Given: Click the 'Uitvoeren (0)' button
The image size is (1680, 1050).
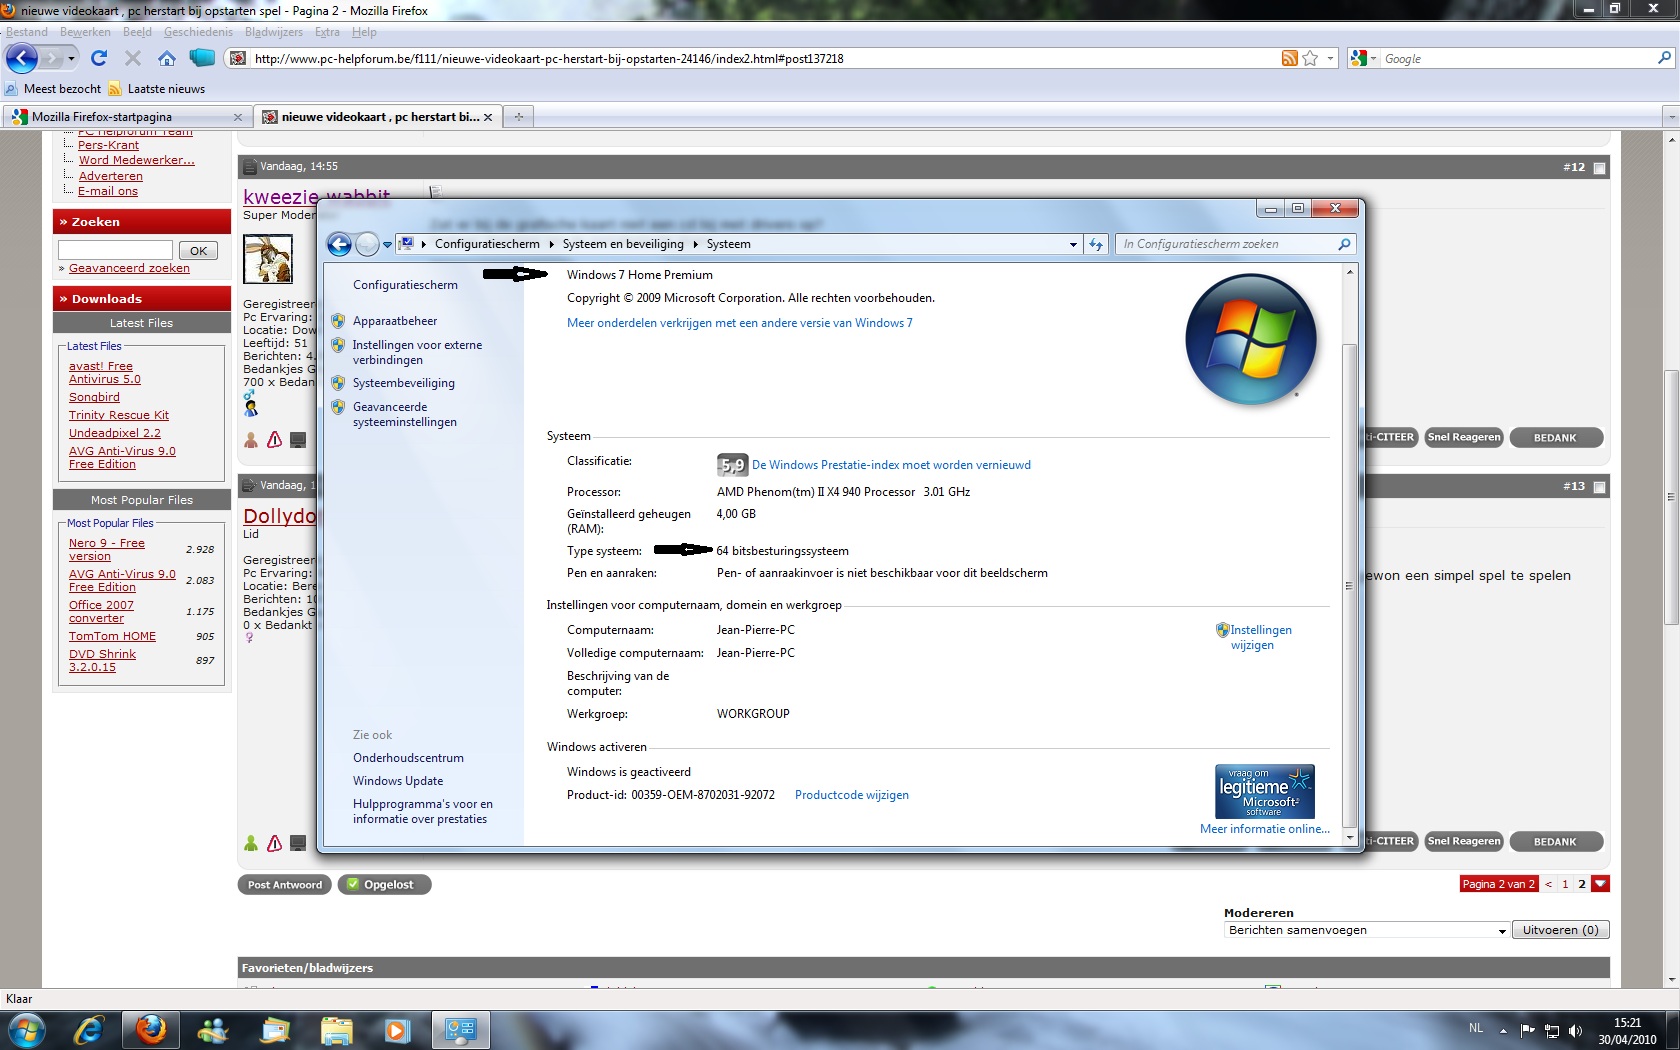Looking at the screenshot, I should click(1560, 930).
